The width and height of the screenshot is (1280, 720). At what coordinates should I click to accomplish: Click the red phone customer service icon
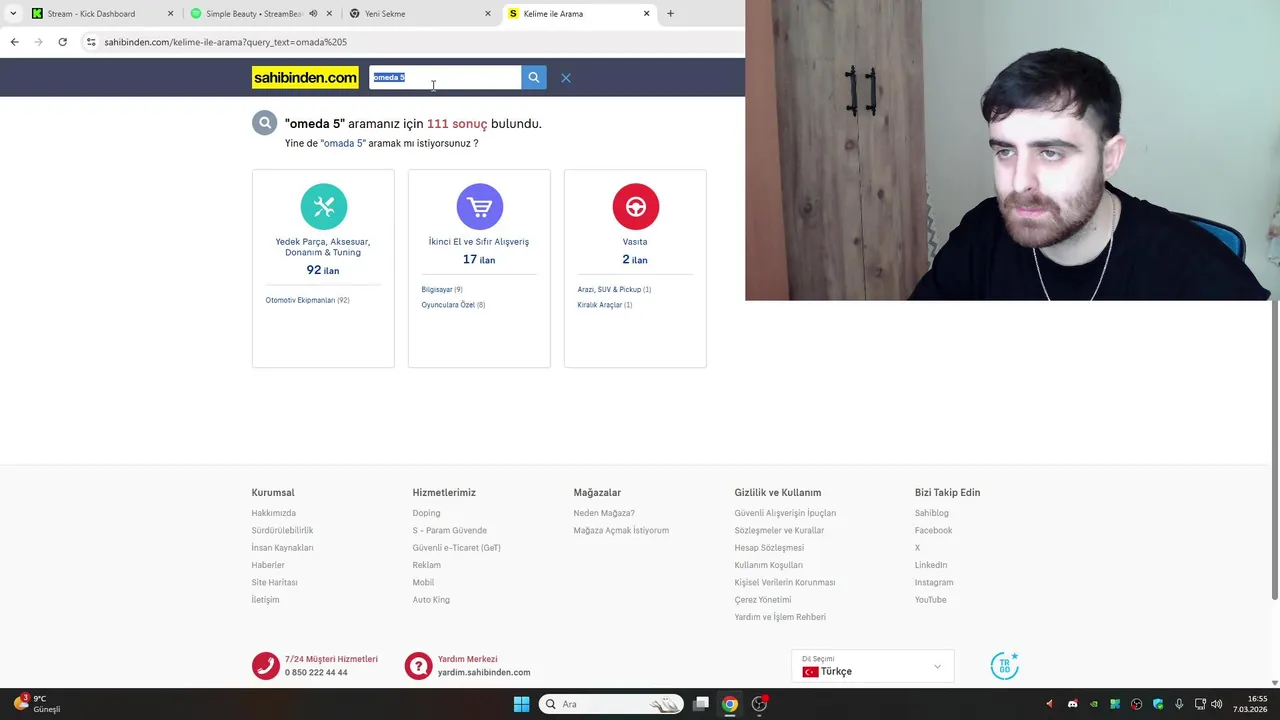265,666
